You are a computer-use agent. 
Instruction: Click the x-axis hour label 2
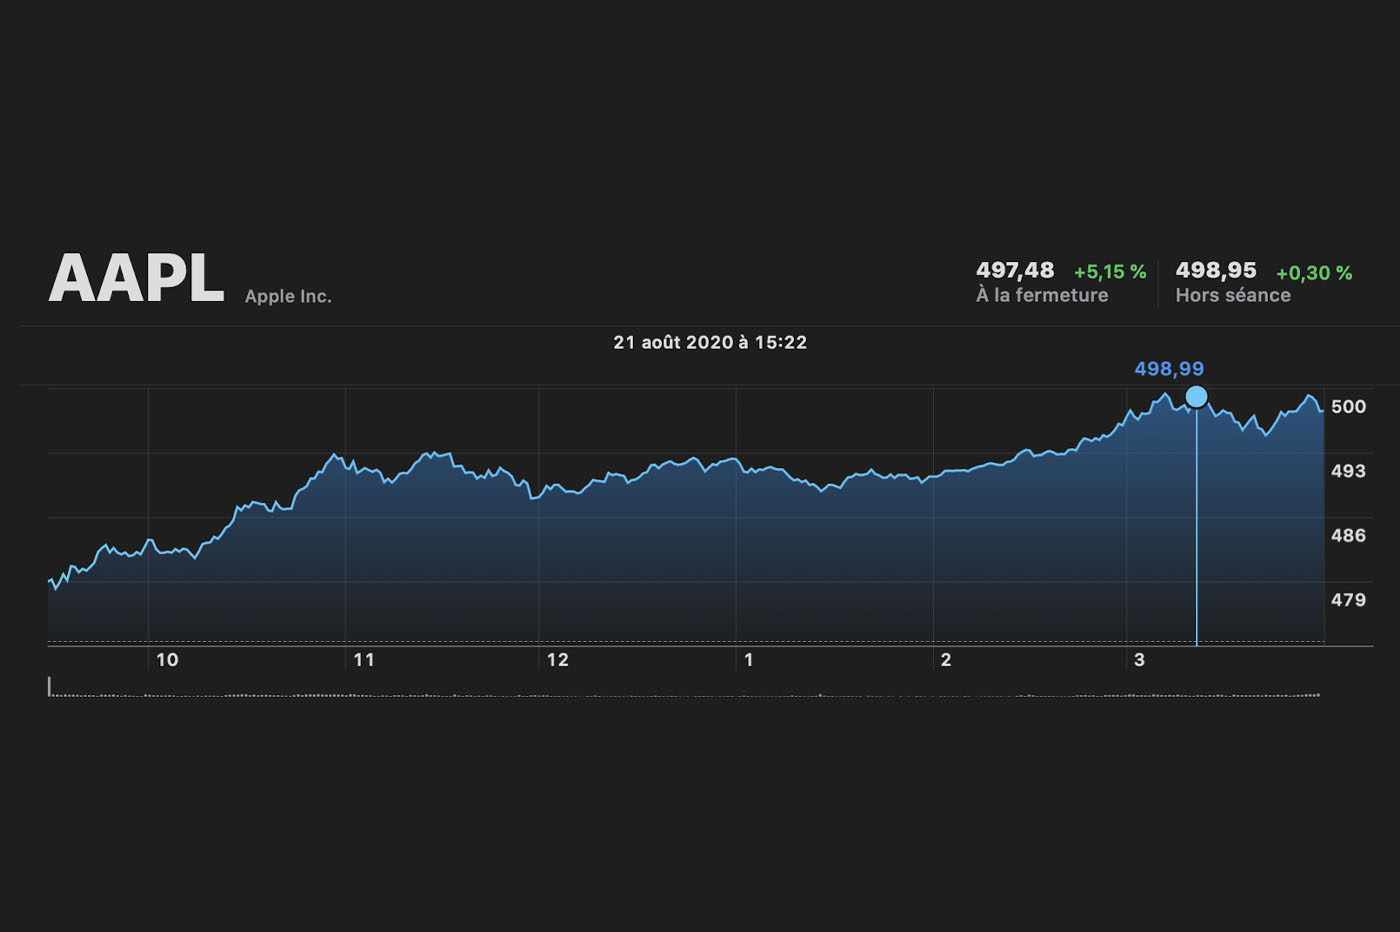(x=946, y=660)
